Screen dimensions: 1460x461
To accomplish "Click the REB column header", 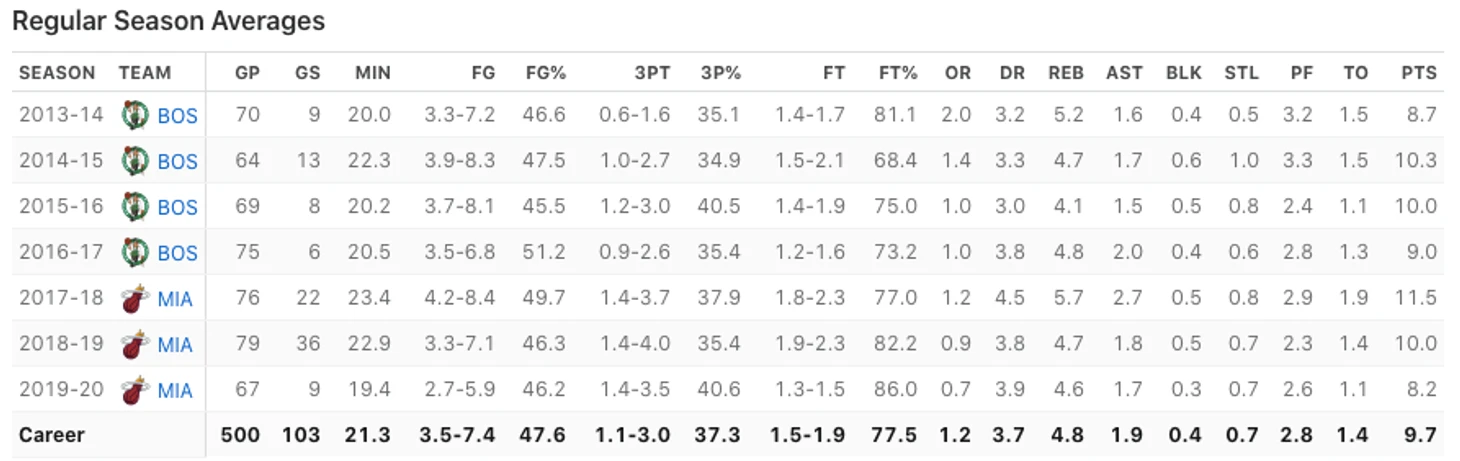I will [1066, 73].
